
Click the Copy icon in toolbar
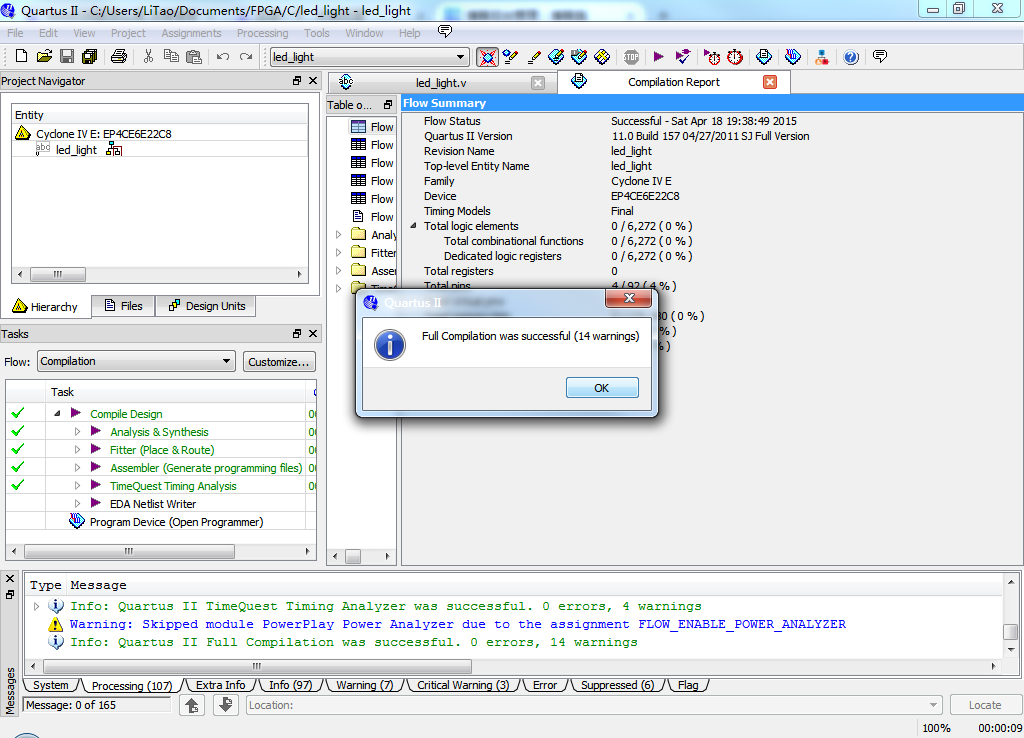(171, 57)
